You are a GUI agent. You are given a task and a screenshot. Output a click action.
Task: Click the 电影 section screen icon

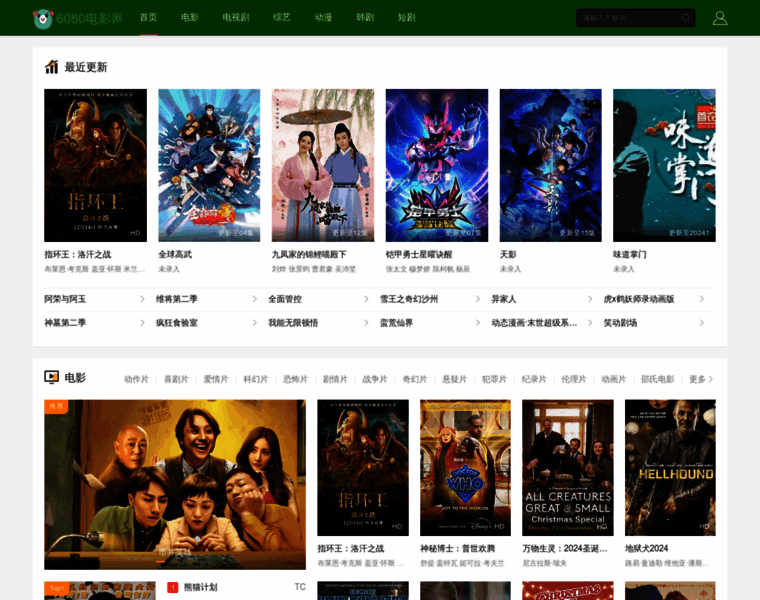pos(51,377)
